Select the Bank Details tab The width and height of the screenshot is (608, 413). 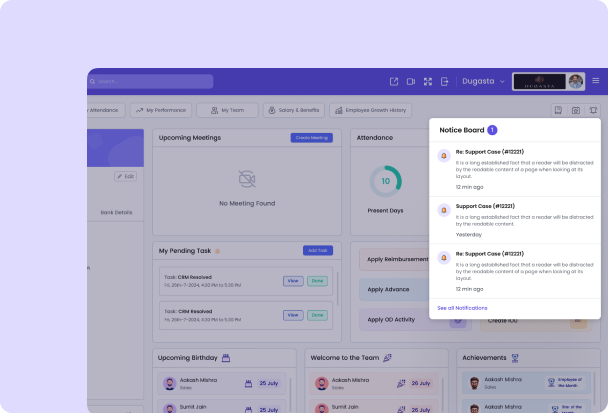116,213
